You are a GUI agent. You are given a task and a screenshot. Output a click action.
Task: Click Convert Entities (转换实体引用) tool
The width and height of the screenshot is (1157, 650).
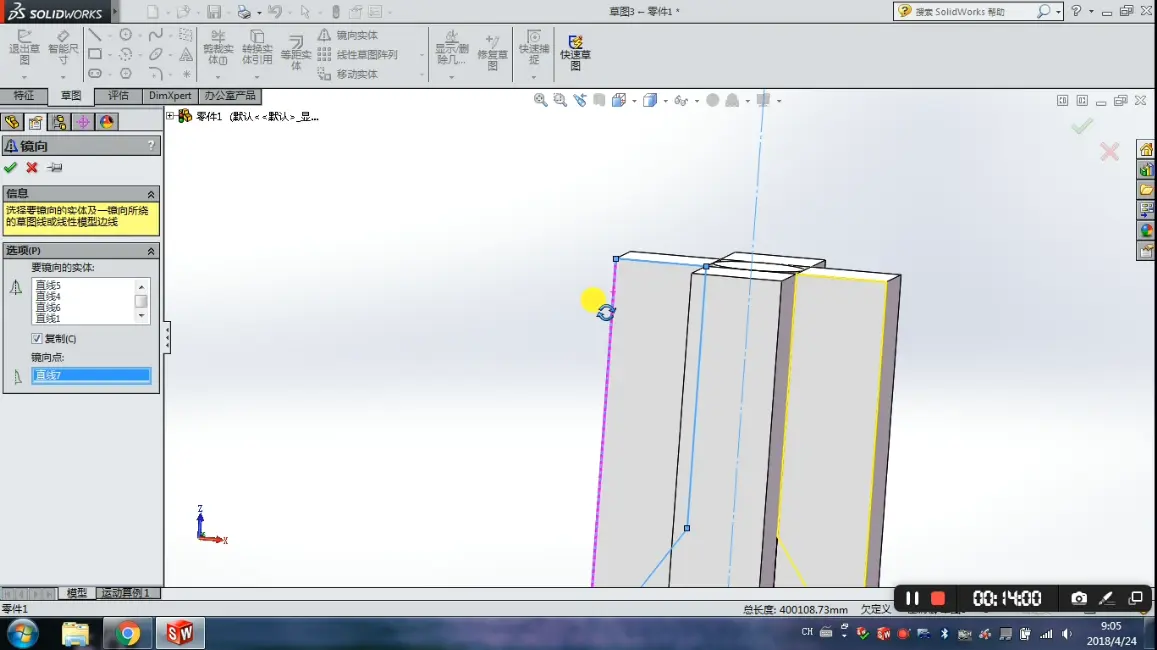coord(257,47)
